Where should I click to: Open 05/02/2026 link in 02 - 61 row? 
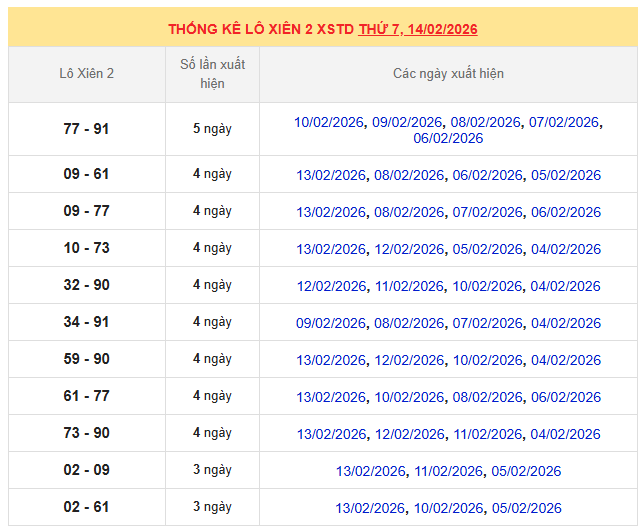coord(527,508)
